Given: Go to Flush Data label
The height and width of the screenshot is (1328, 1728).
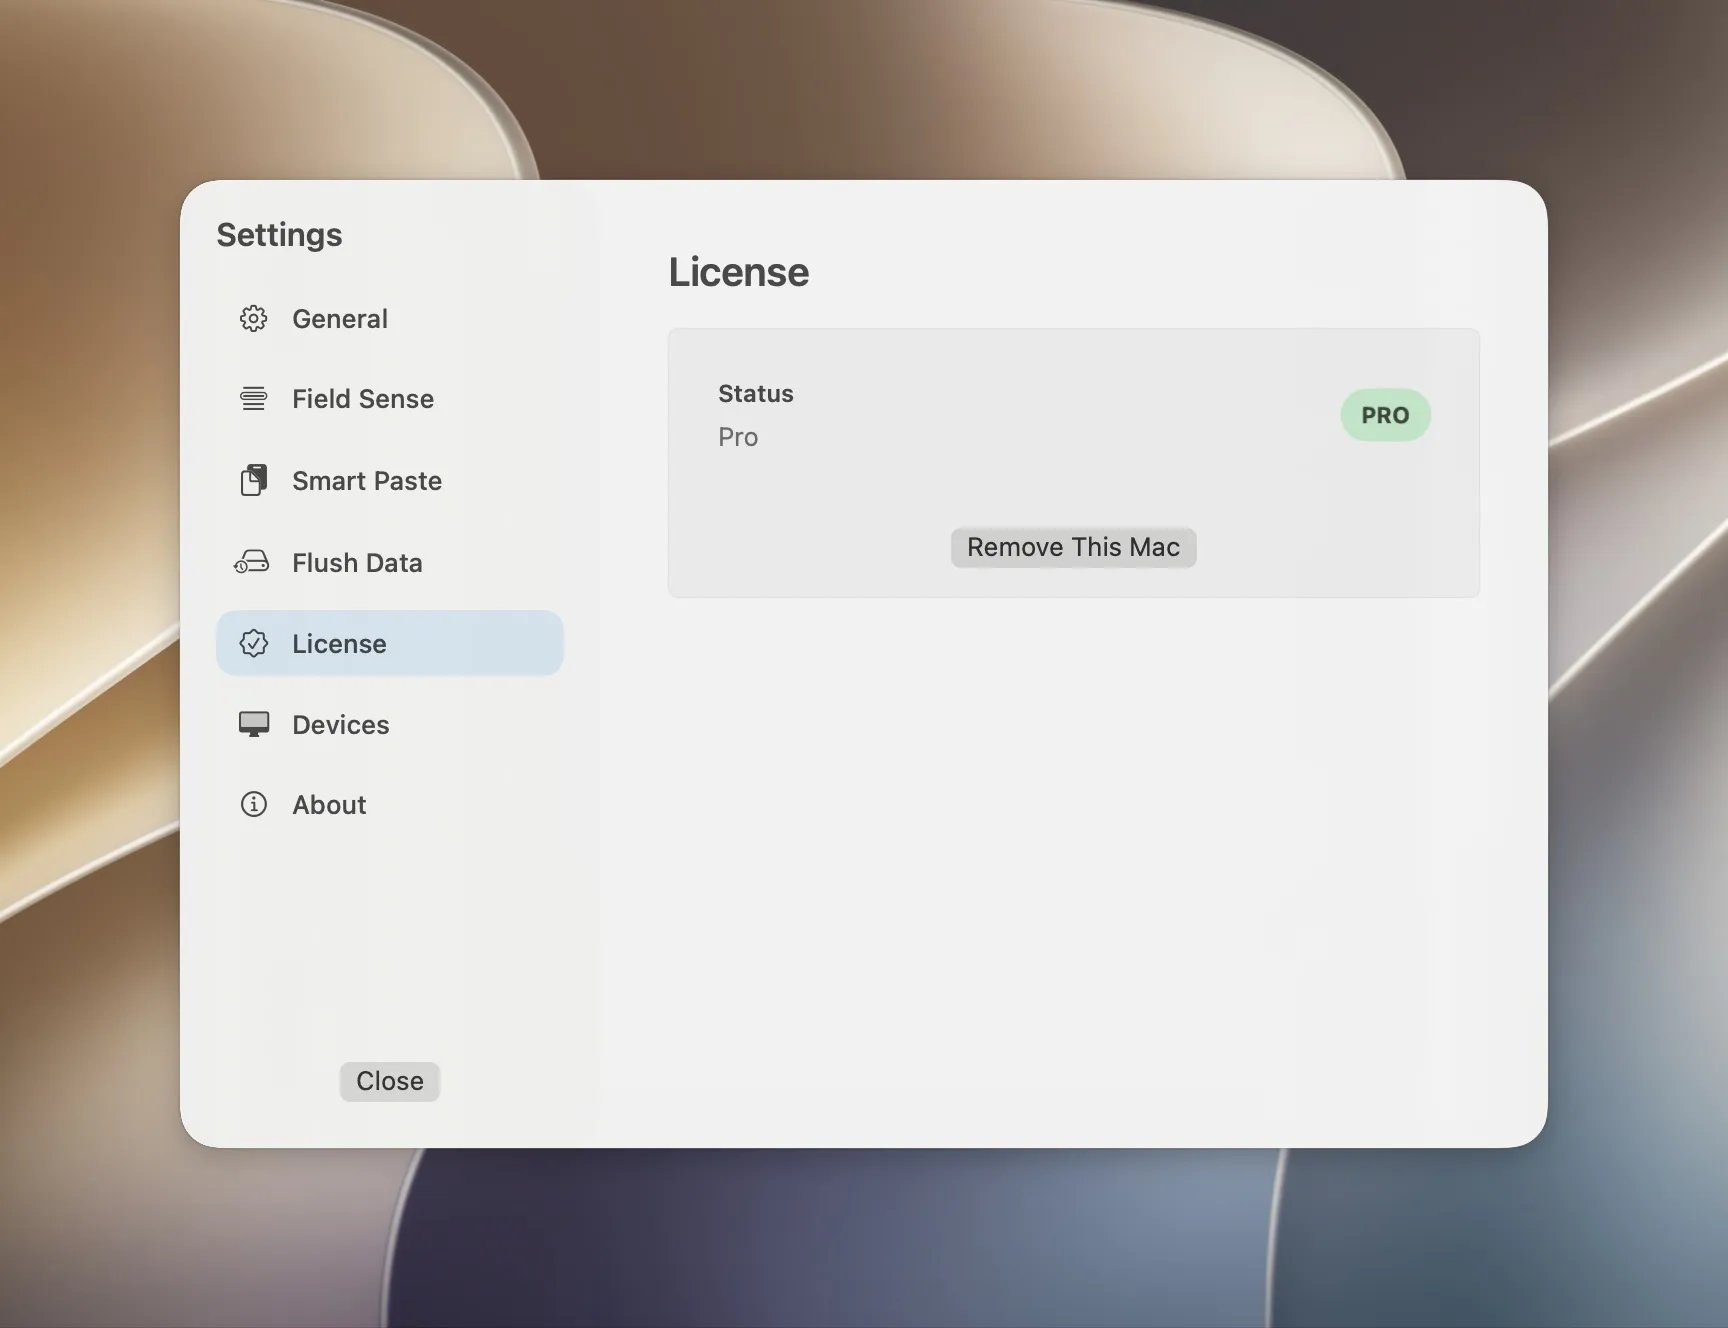Looking at the screenshot, I should 357,563.
